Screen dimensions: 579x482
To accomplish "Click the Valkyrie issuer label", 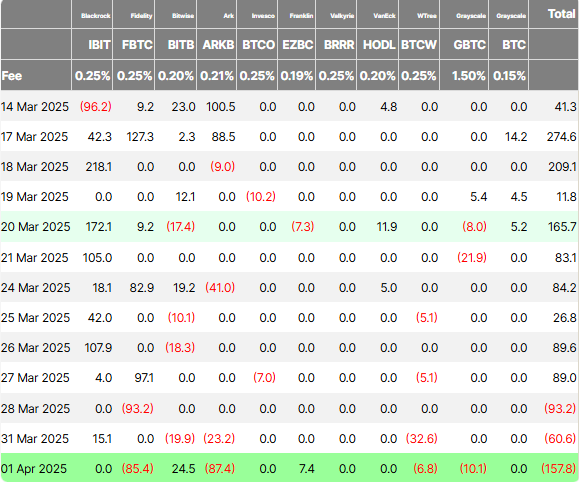I will point(342,16).
